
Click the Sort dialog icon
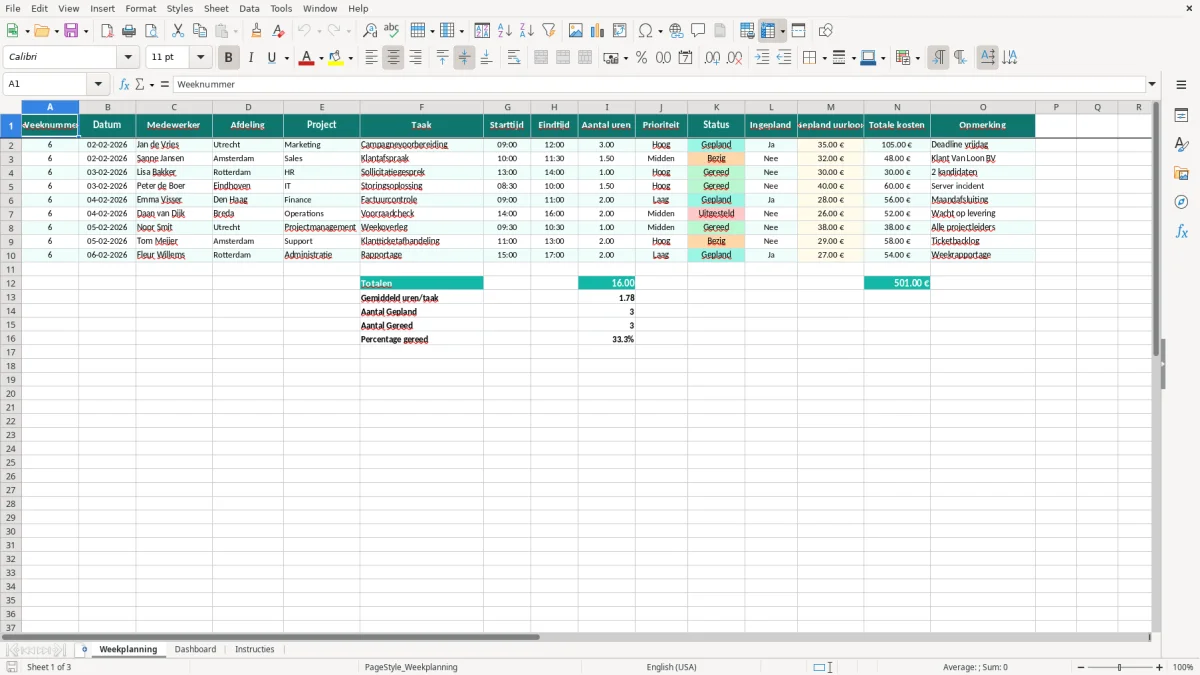click(x=482, y=31)
